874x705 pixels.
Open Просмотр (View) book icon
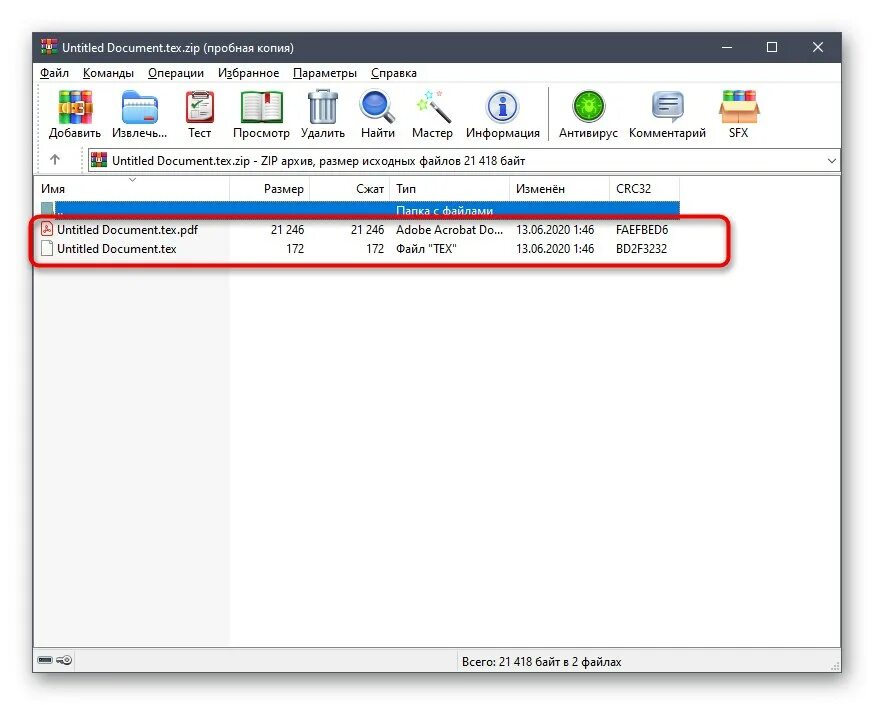tap(261, 108)
